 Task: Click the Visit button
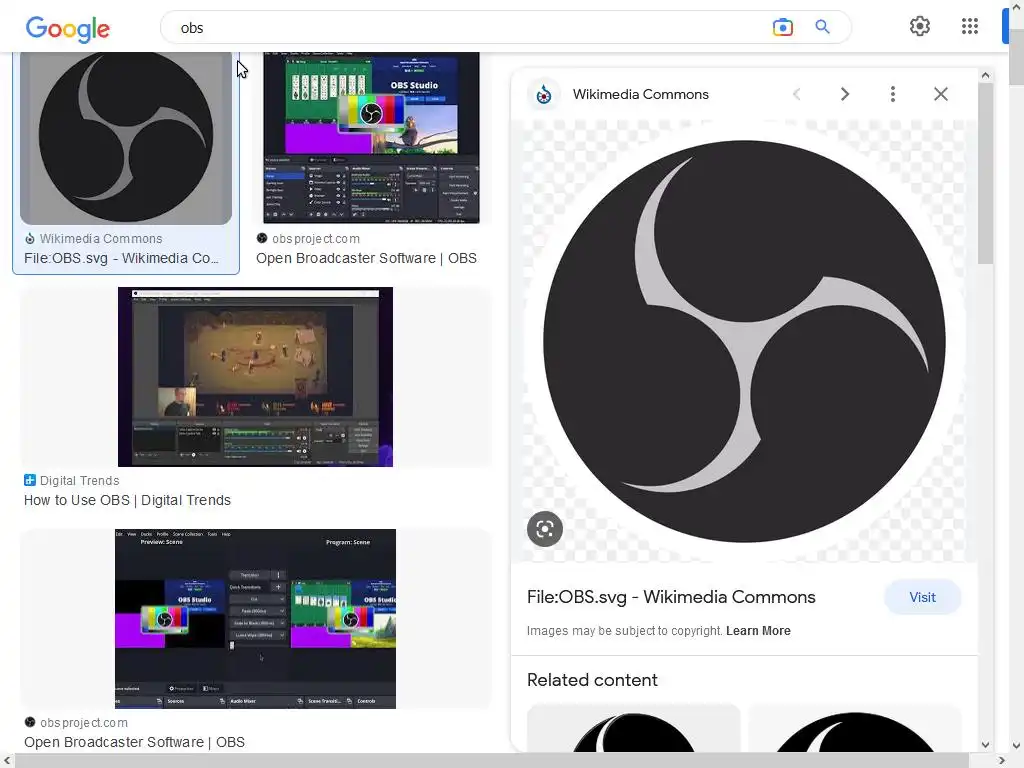(x=922, y=597)
